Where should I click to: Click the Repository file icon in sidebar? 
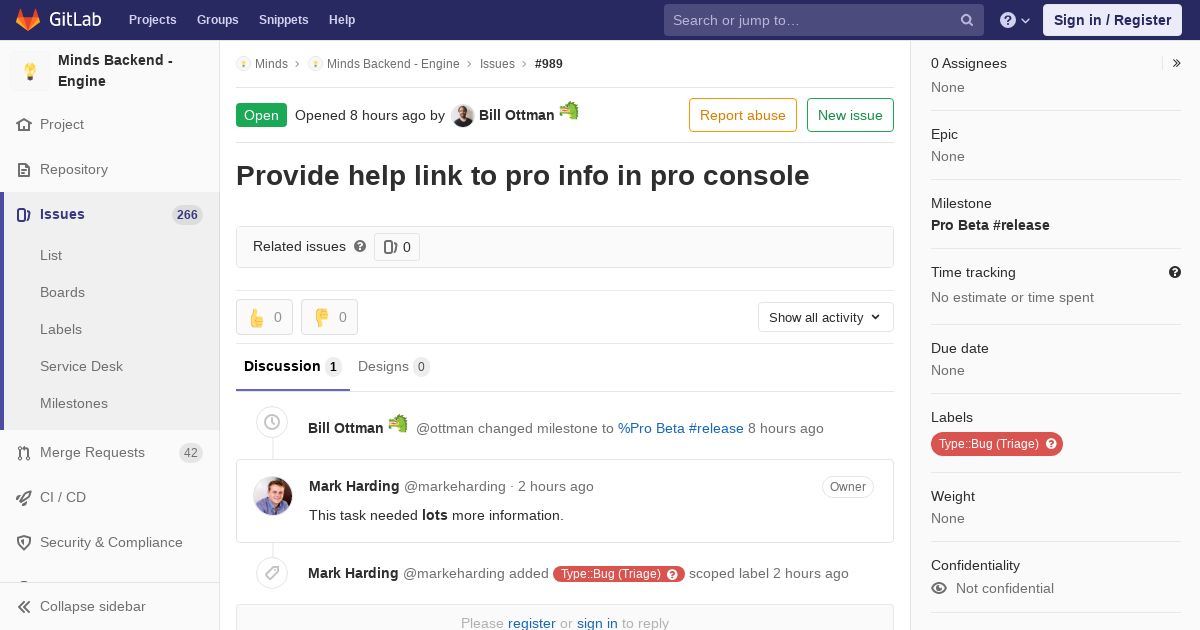[x=24, y=170]
